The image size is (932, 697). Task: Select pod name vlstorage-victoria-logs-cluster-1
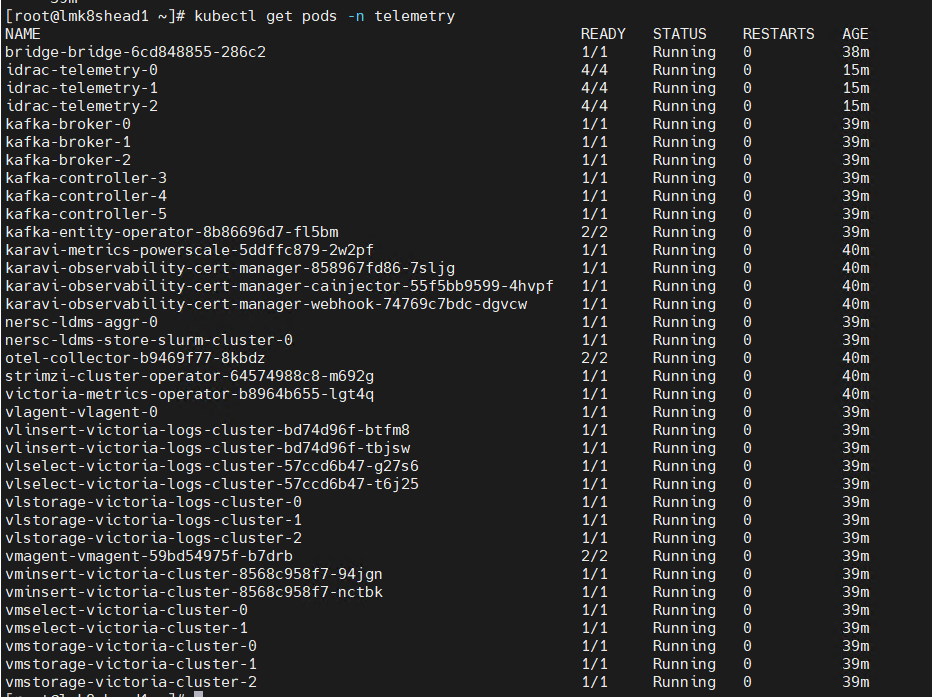153,520
